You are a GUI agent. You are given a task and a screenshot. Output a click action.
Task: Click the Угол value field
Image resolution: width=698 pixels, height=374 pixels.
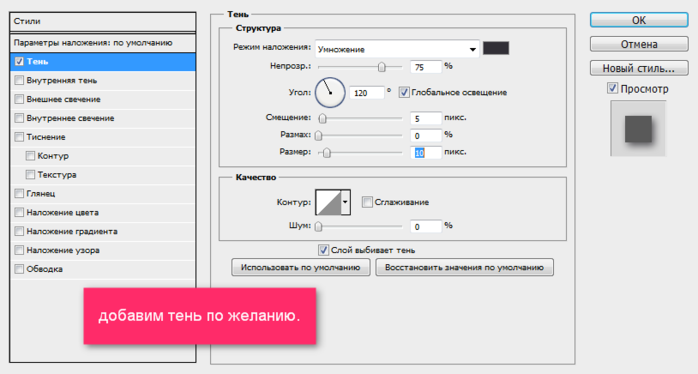[x=366, y=93]
